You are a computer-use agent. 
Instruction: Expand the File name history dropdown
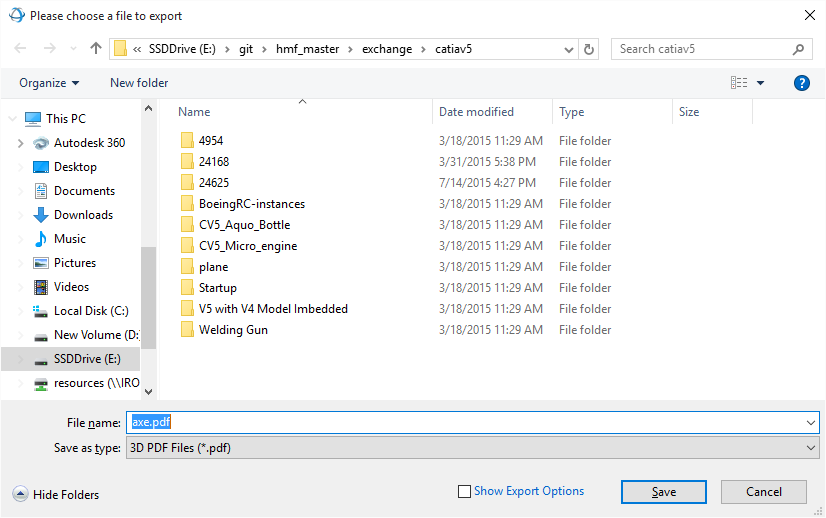(x=809, y=423)
